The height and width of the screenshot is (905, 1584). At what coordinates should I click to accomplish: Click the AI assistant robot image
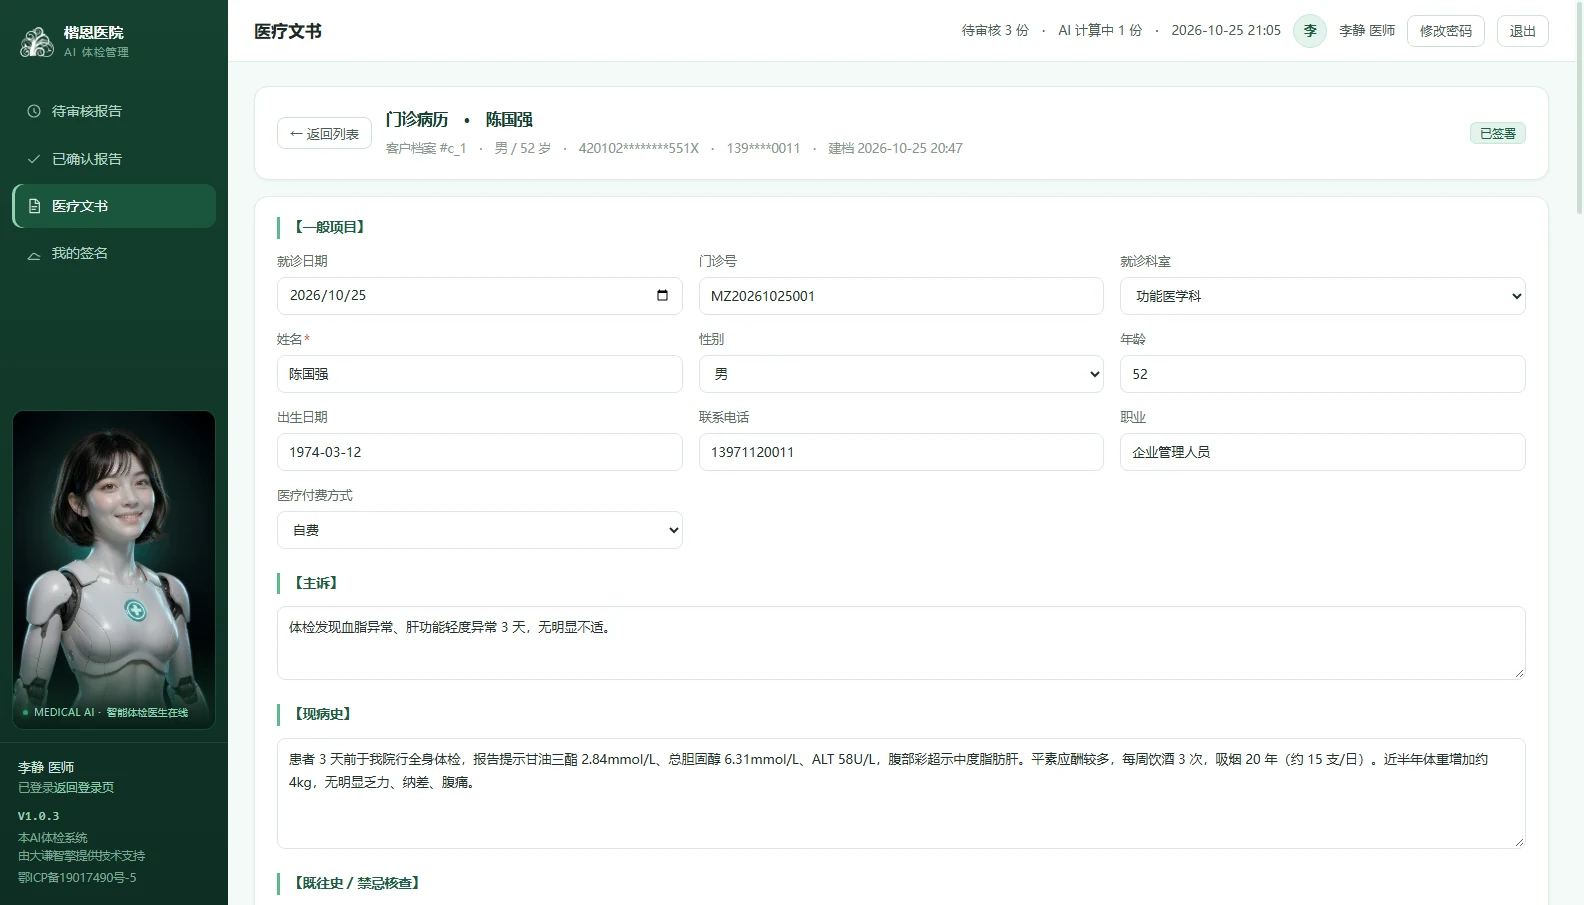coord(114,570)
